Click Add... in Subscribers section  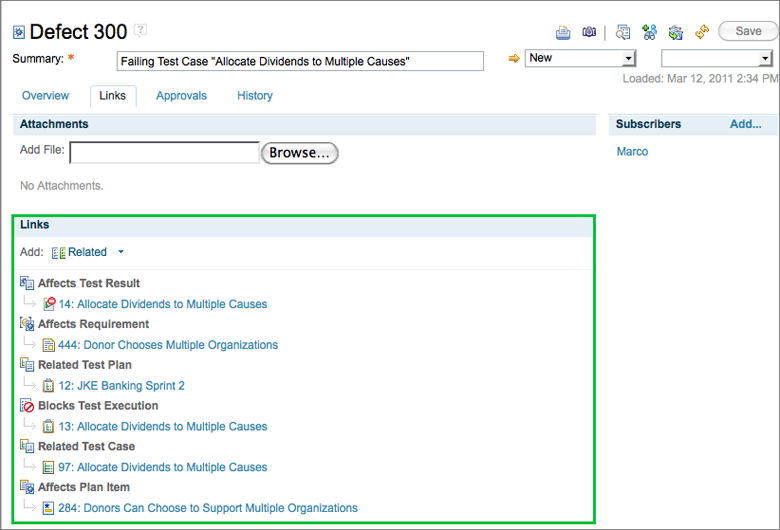pos(746,124)
